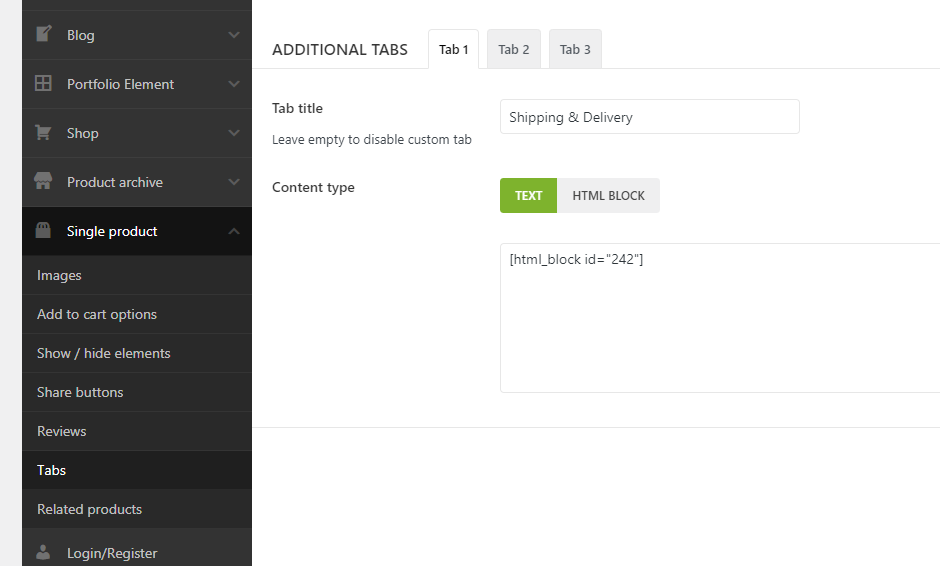Select TEXT content type
Viewport: 940px width, 566px height.
click(528, 196)
